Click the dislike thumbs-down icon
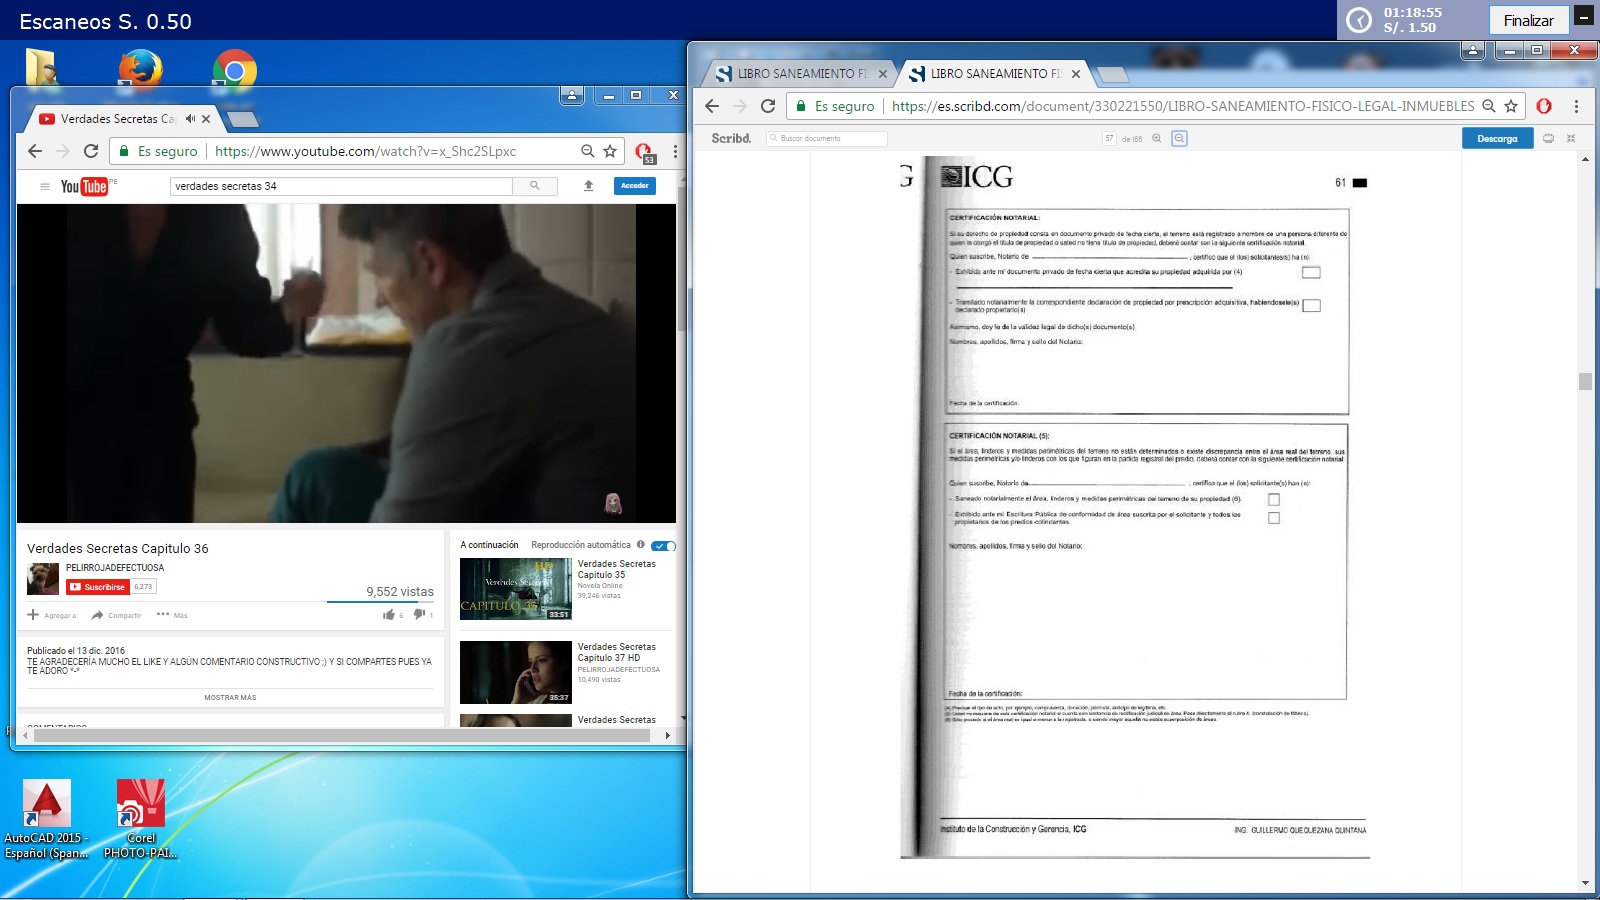 coord(419,615)
